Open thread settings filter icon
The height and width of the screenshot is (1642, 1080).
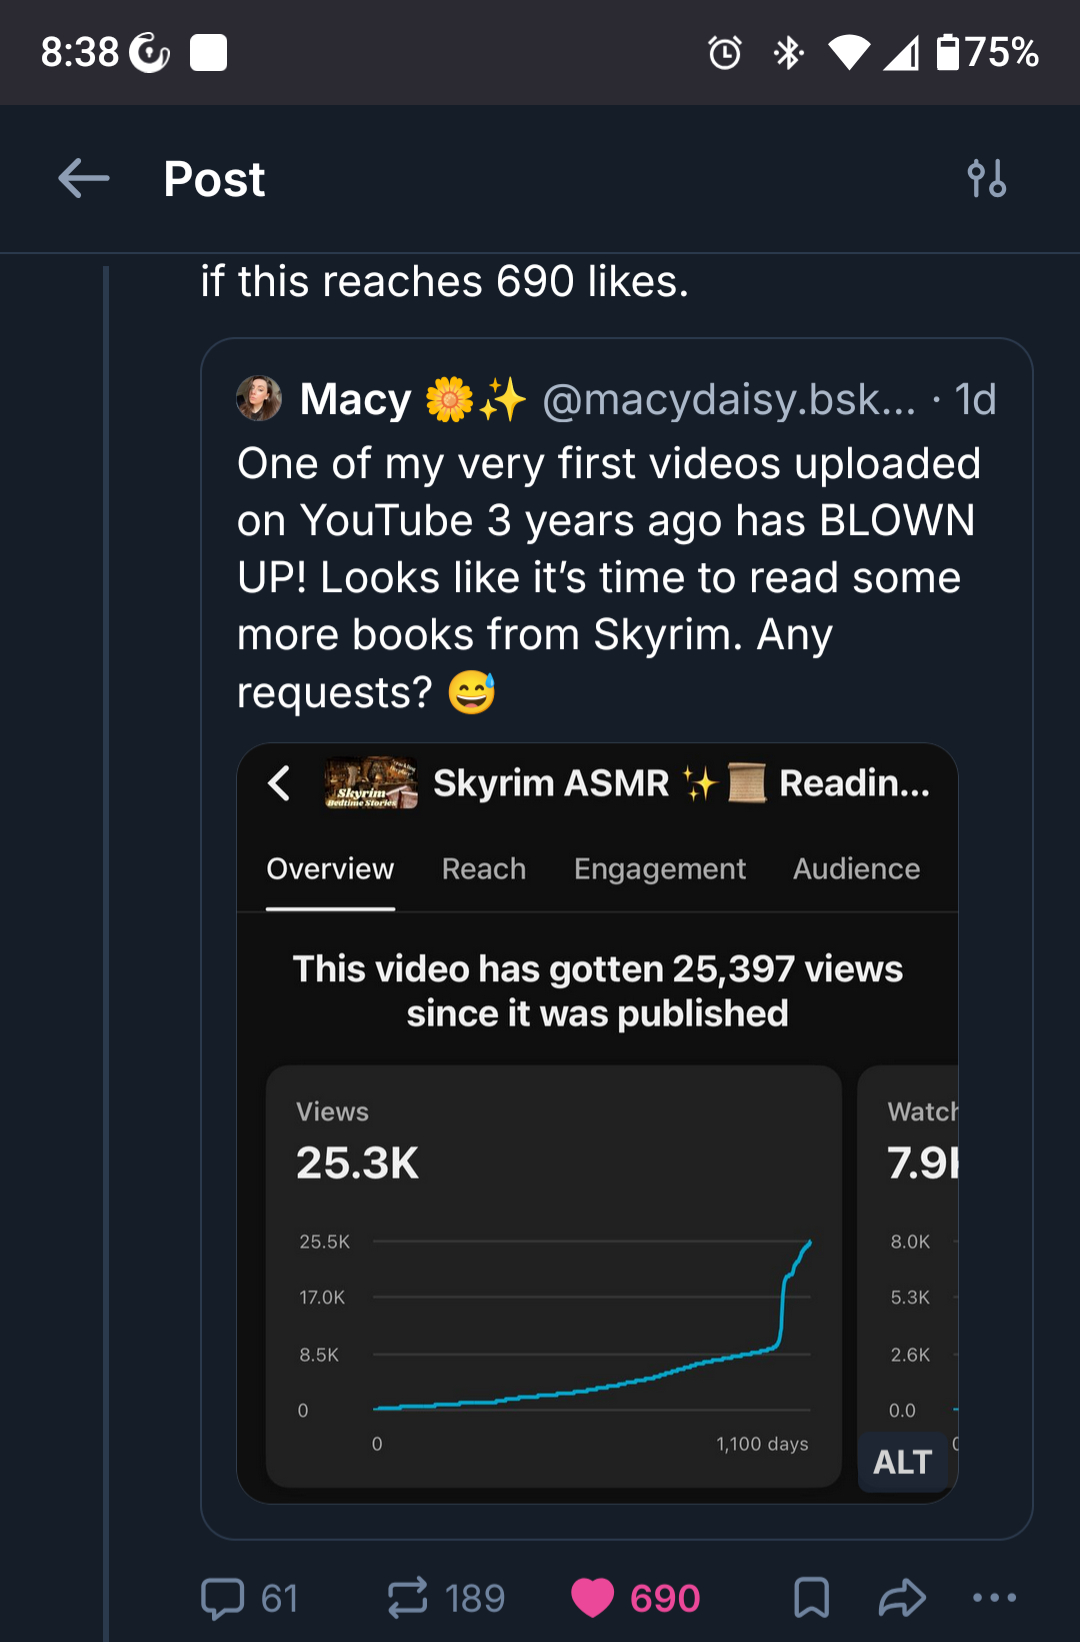pyautogui.click(x=986, y=179)
